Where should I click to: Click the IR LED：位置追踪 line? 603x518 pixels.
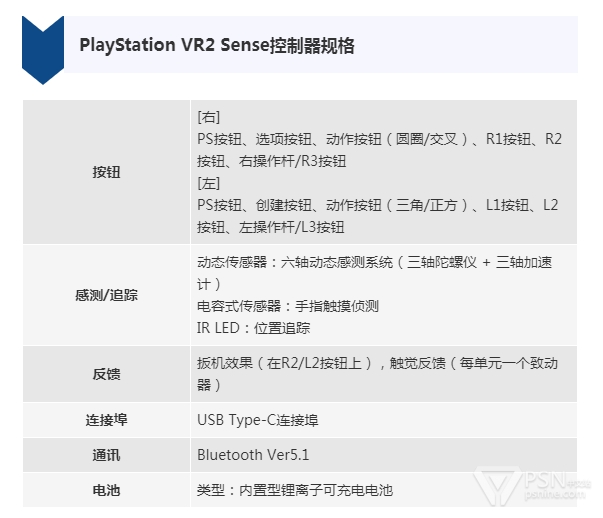click(x=253, y=328)
